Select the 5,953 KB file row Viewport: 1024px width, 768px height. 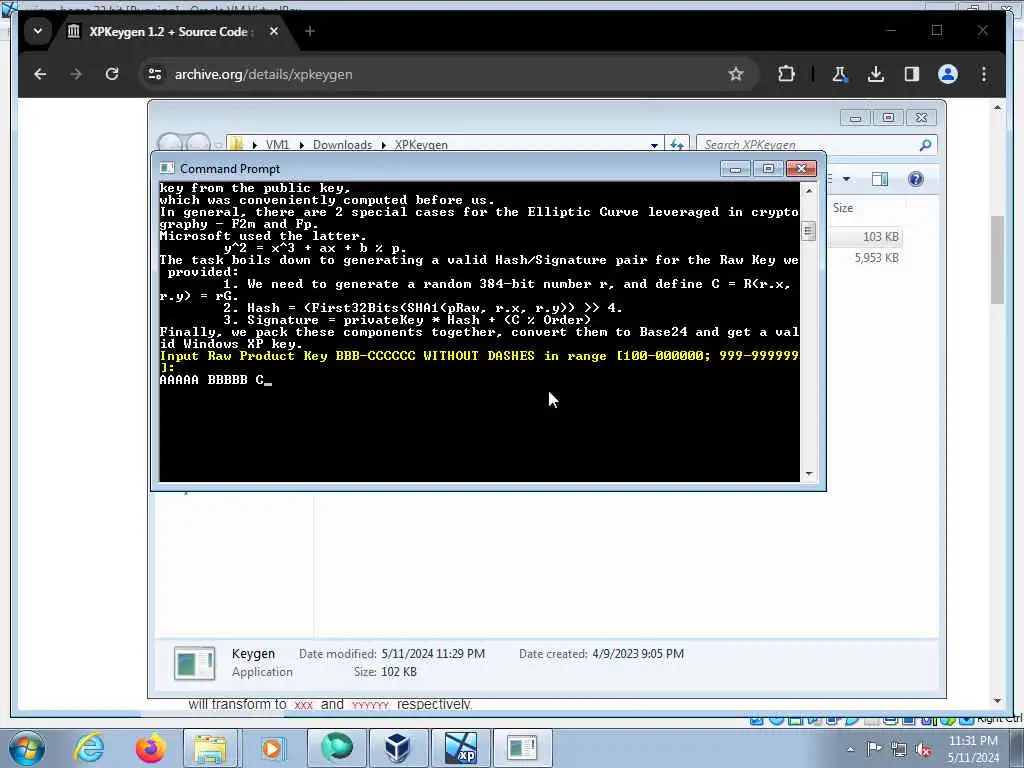tap(865, 258)
